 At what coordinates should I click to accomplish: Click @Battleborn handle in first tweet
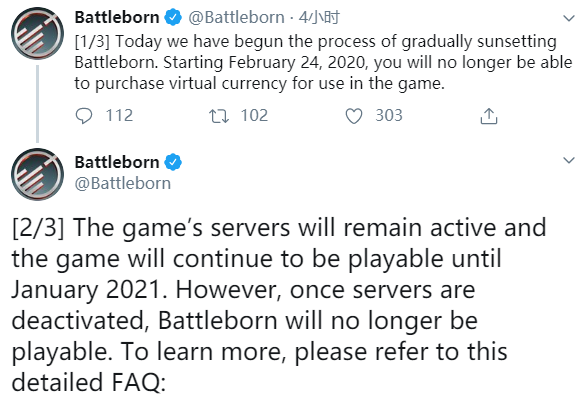point(236,17)
